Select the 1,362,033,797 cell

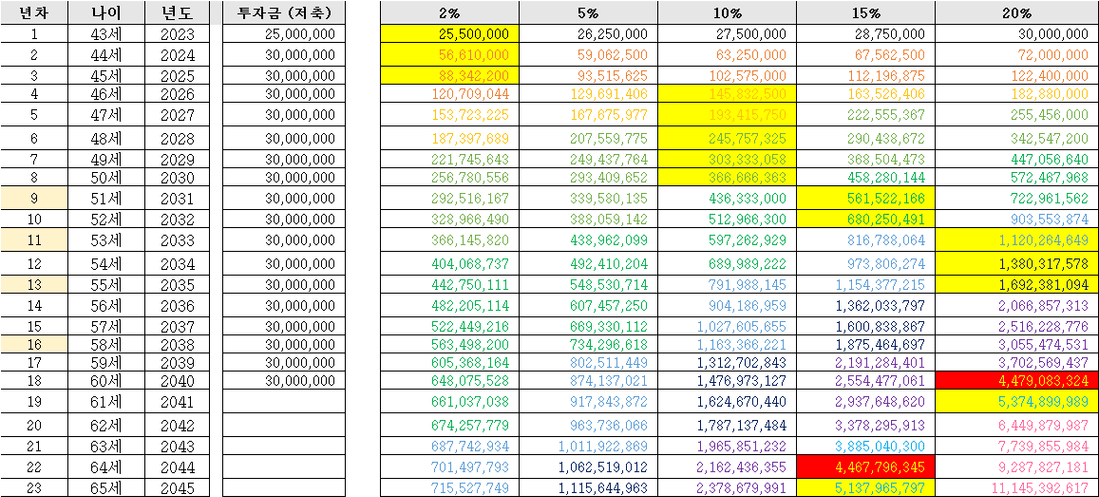click(866, 306)
